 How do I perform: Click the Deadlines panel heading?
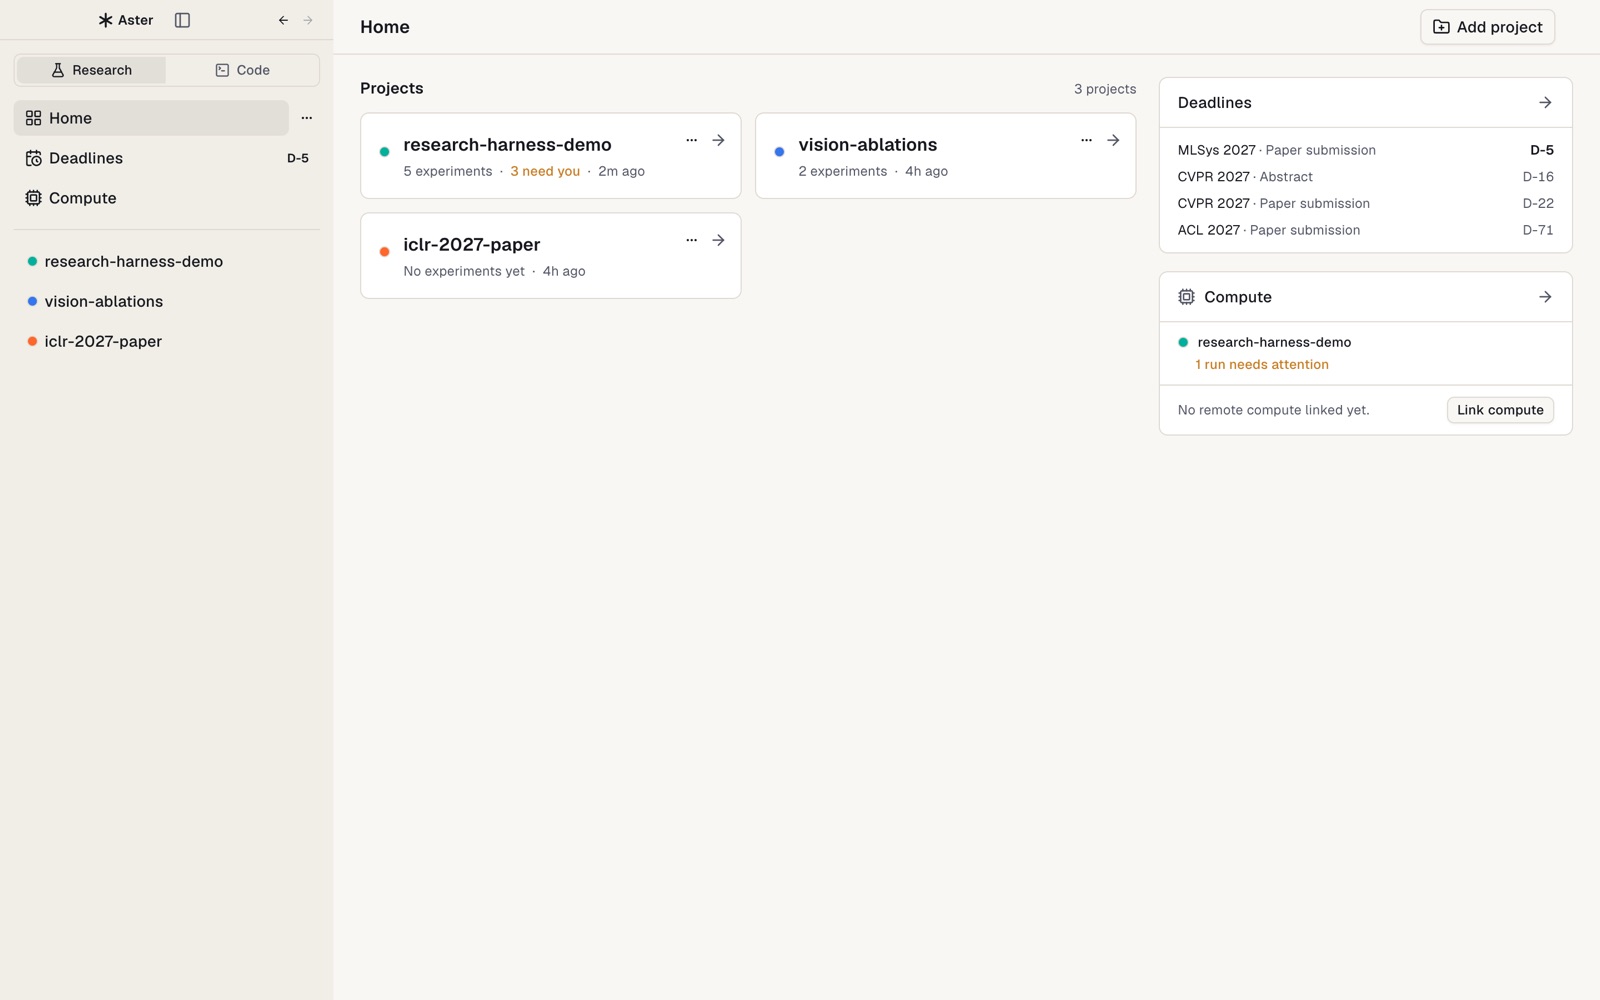pos(1214,103)
